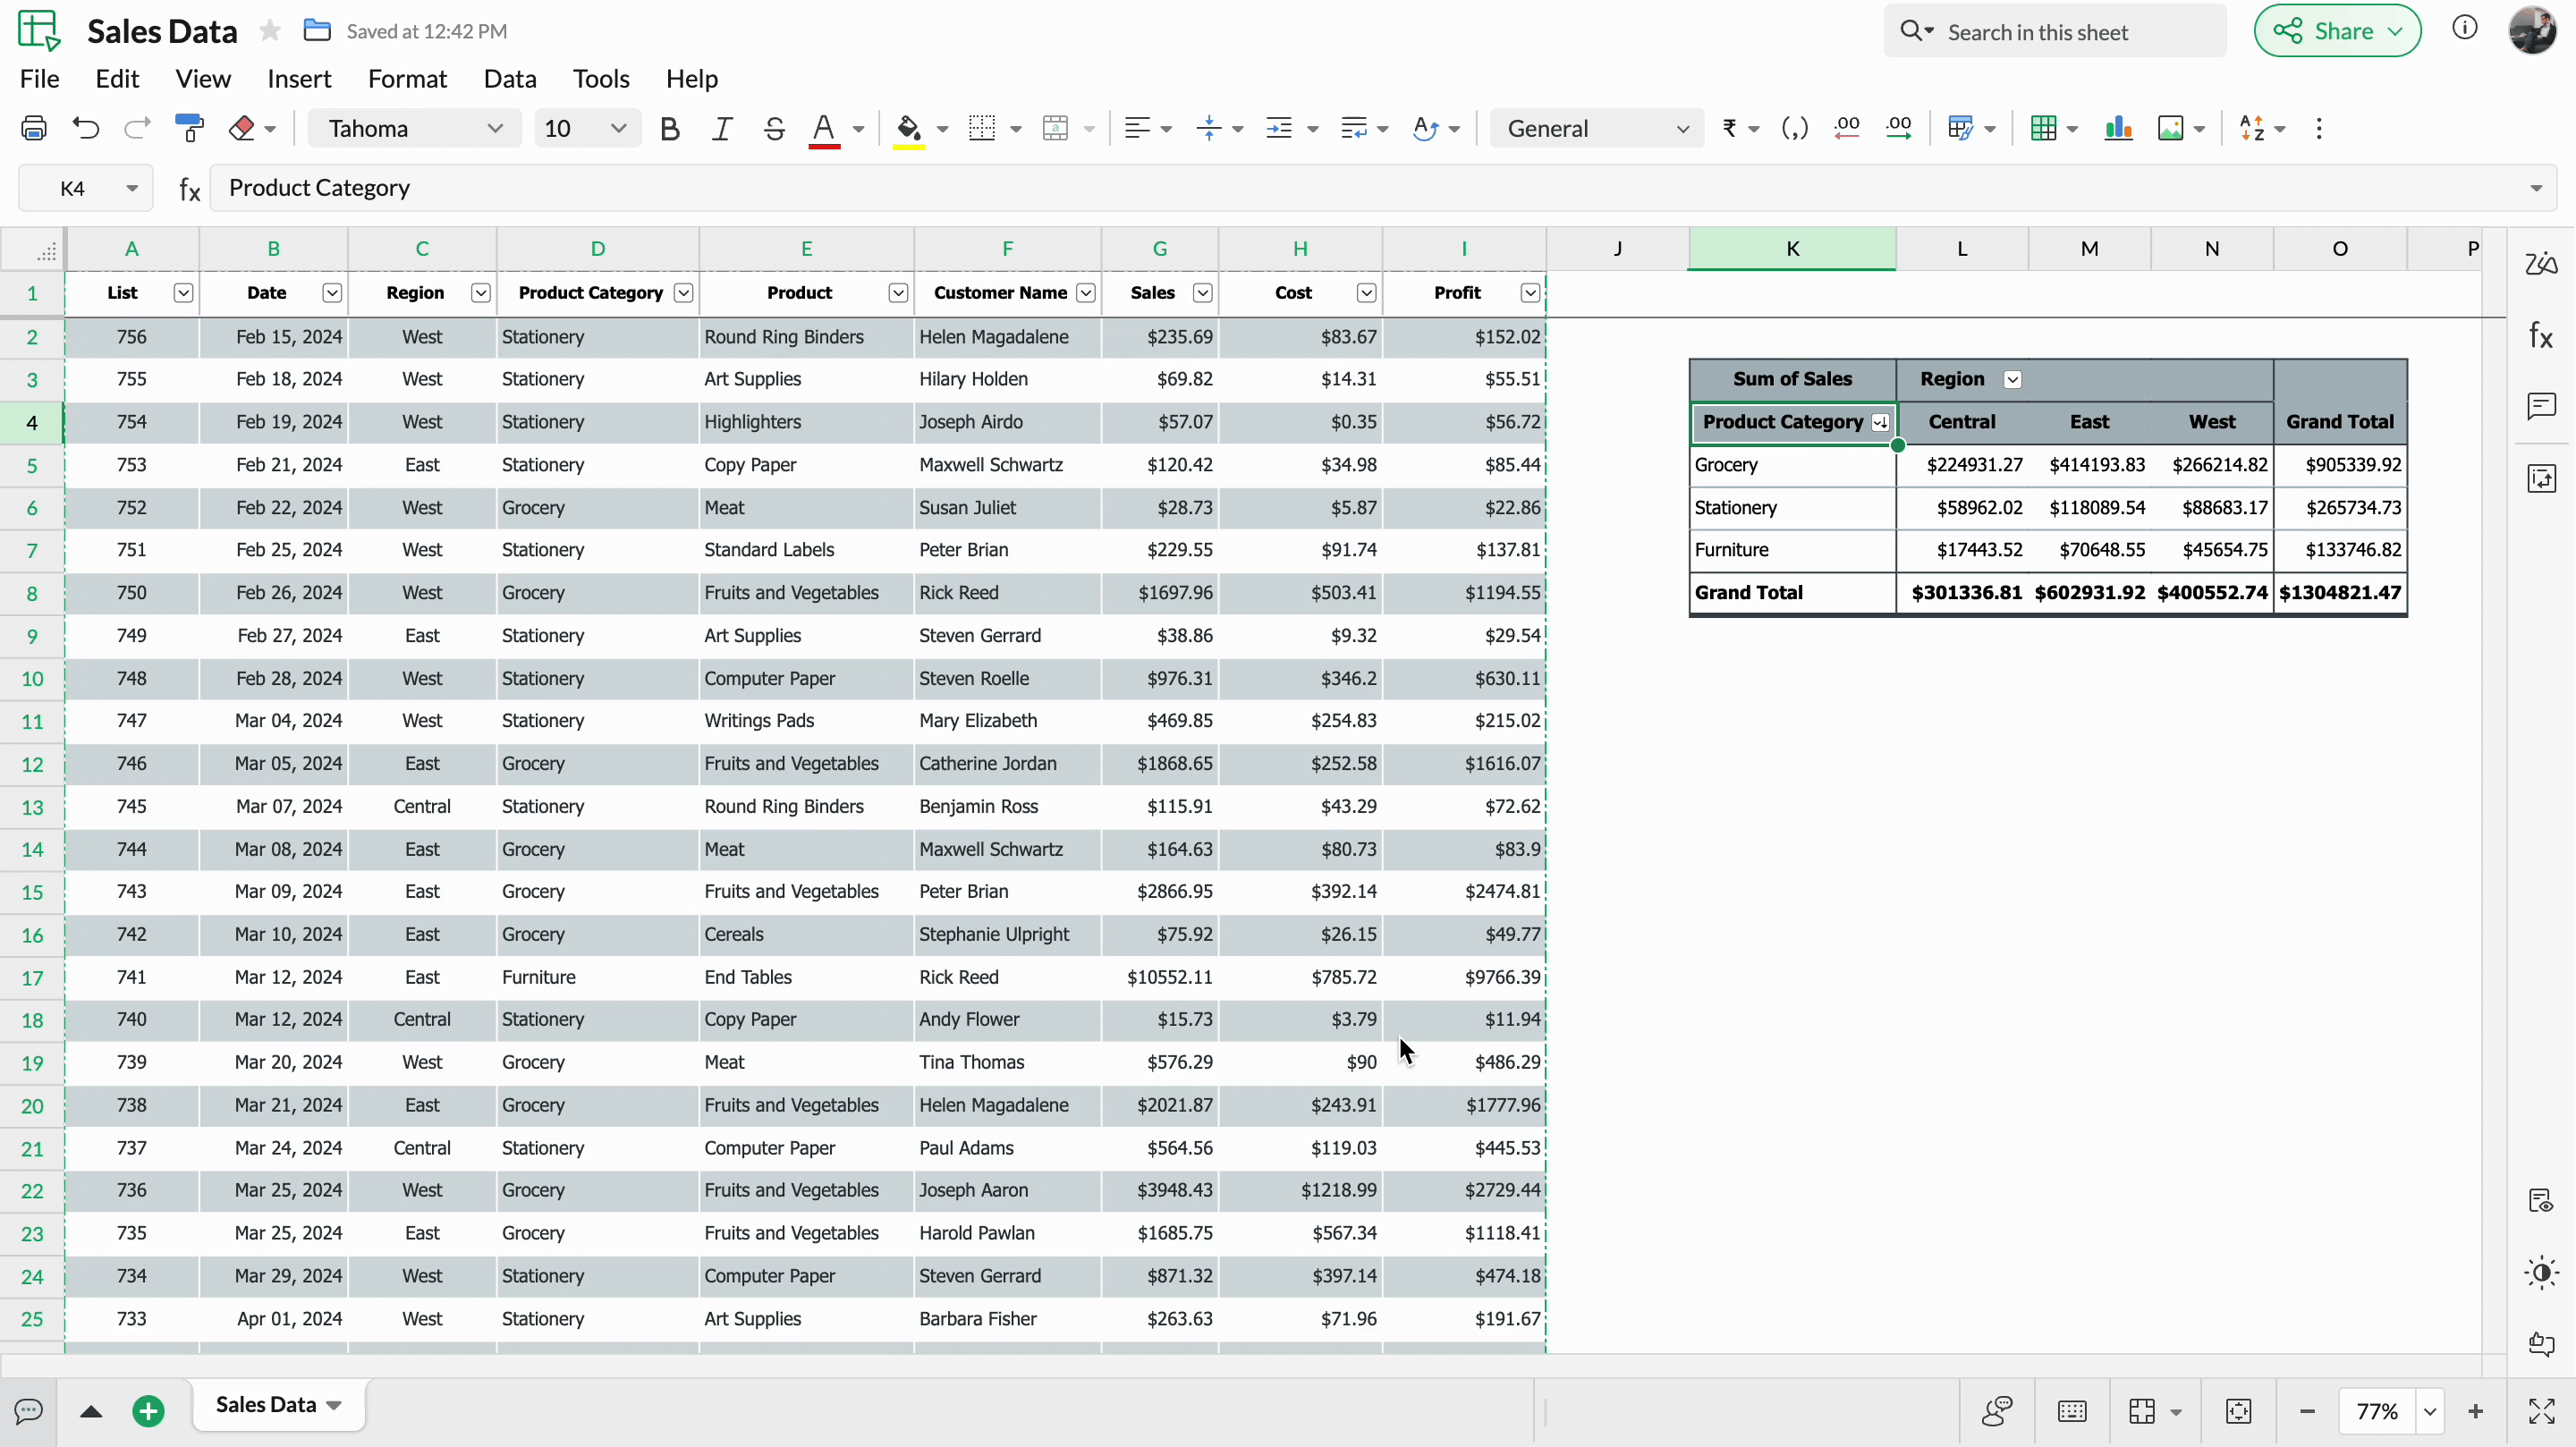The width and height of the screenshot is (2576, 1447).
Task: Click the Print icon in toolbar
Action: click(34, 128)
